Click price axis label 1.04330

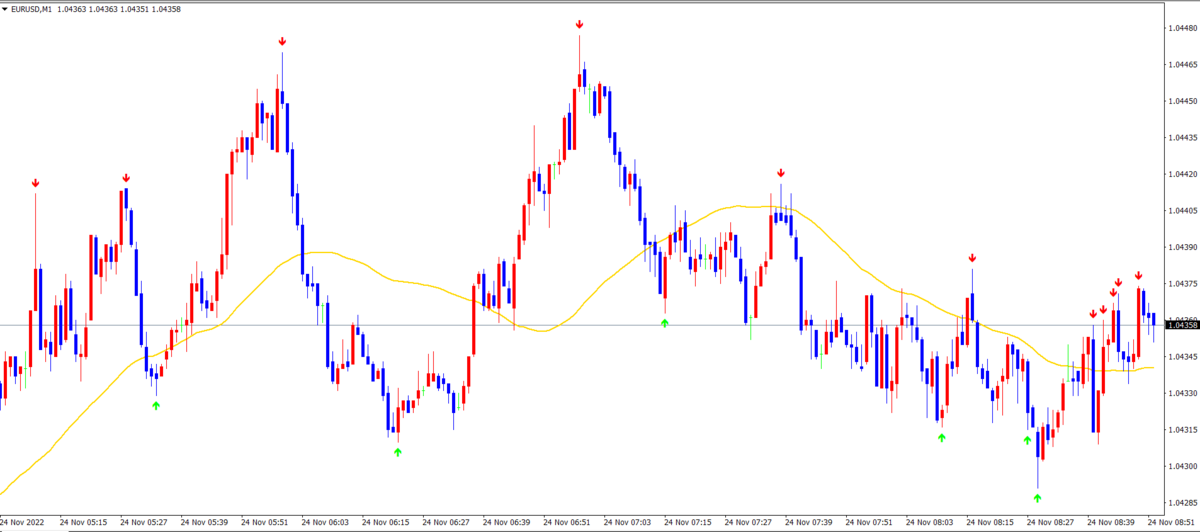[1181, 393]
